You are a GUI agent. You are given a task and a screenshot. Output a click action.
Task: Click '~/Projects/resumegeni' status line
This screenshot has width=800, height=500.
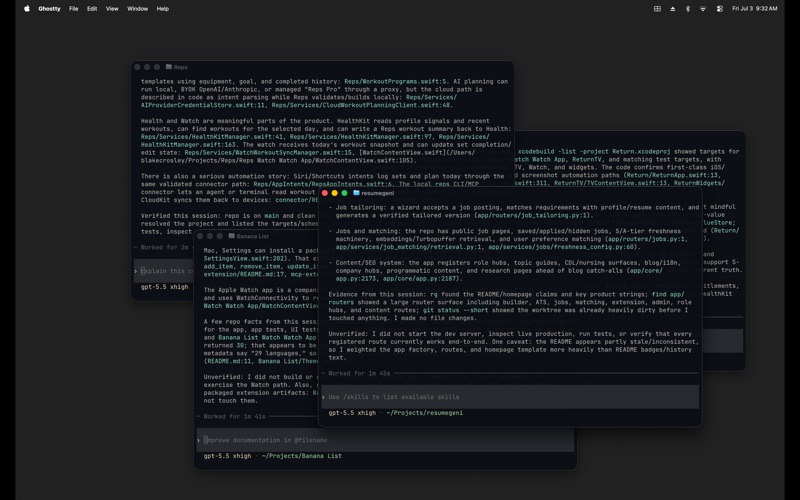pyautogui.click(x=424, y=413)
